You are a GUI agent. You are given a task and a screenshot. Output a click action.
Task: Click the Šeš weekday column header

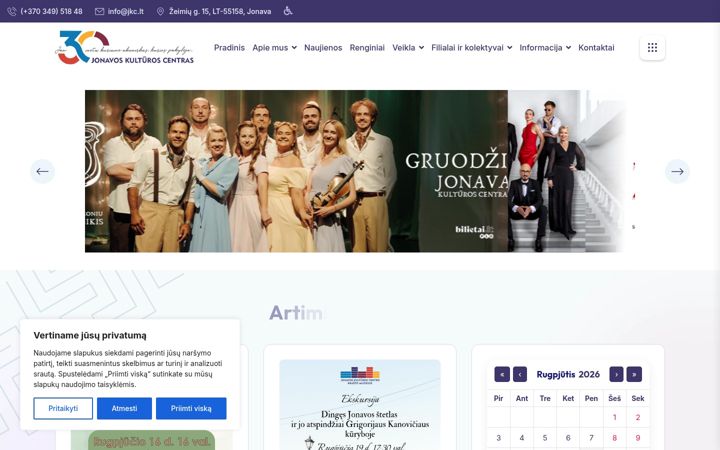[x=614, y=399]
